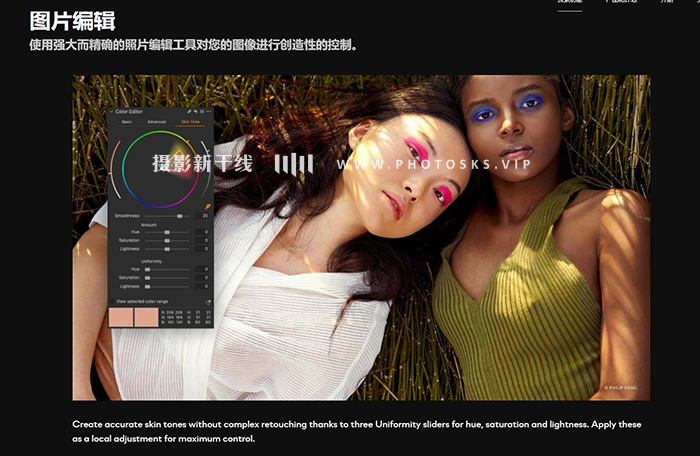Click the HSB readout values at panel bottom right
The image size is (700, 456).
(x=200, y=317)
